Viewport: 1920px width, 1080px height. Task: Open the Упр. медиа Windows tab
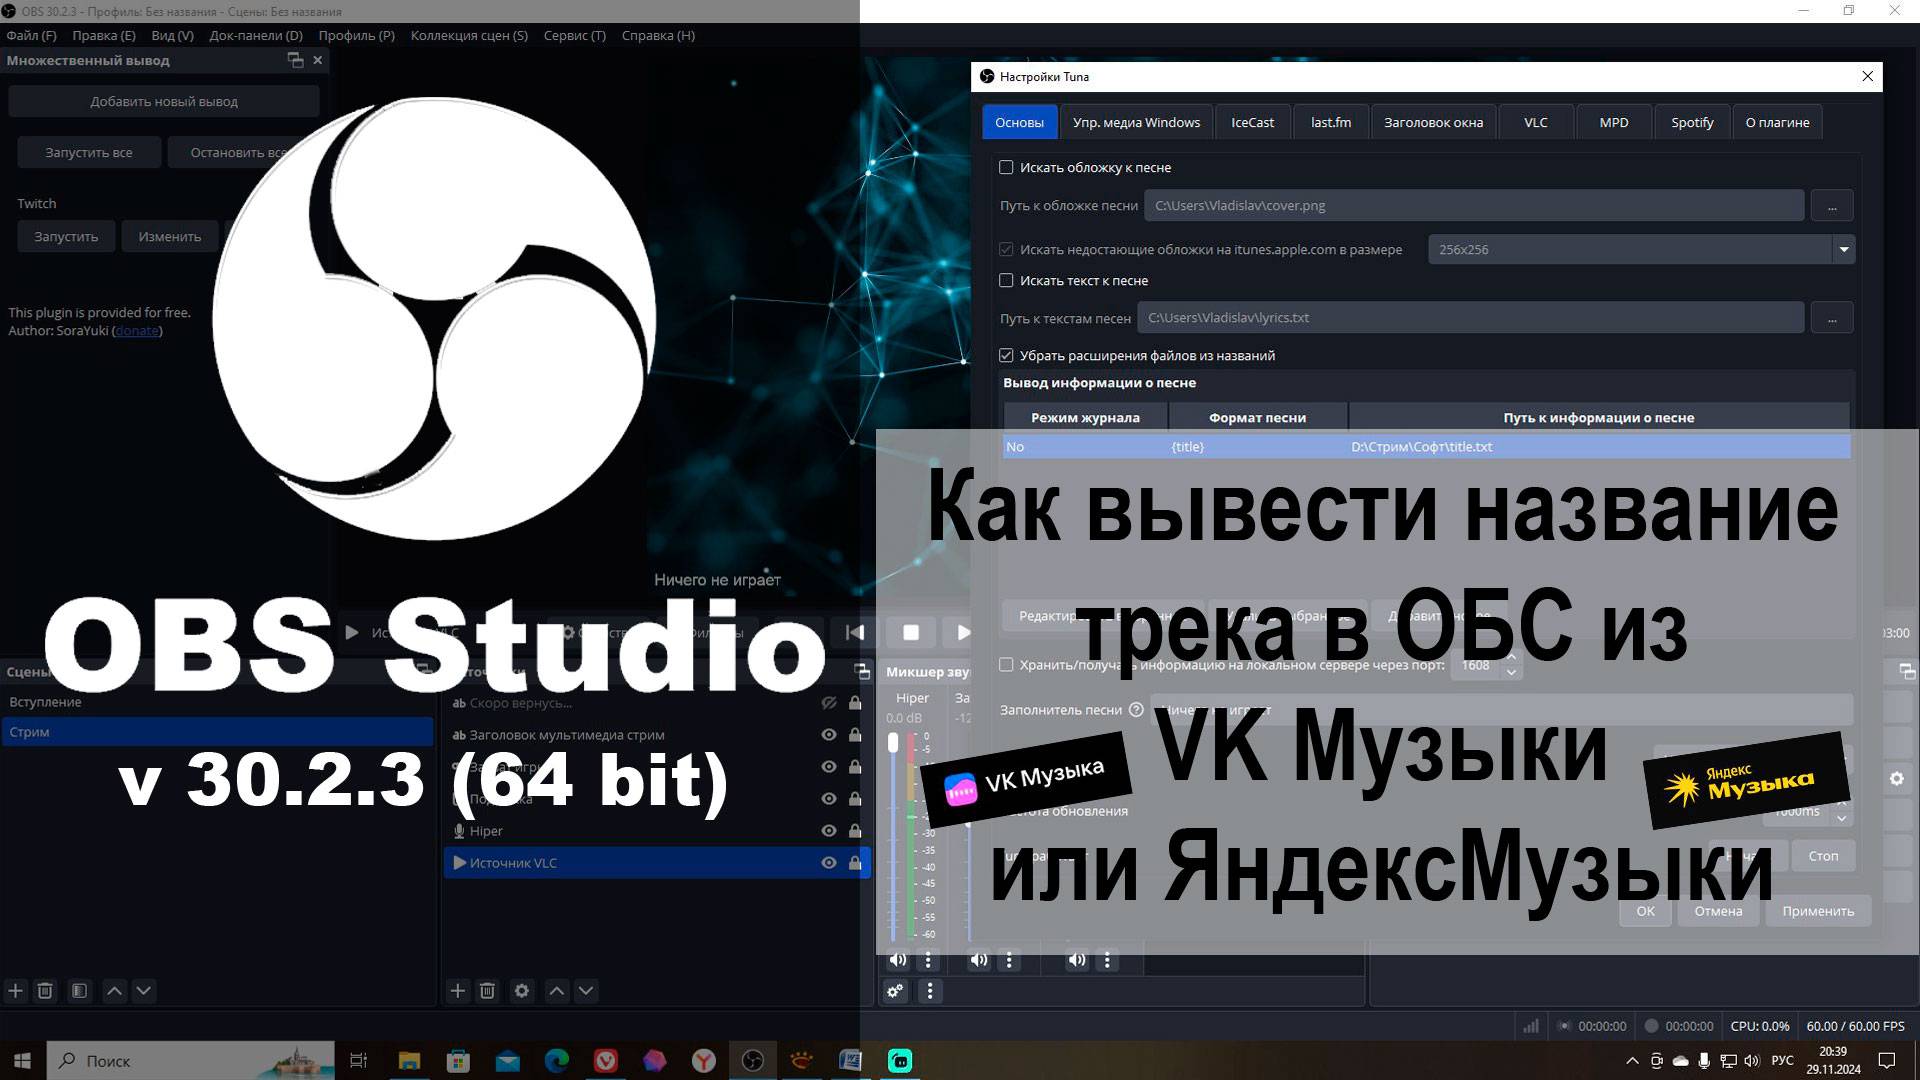click(x=1136, y=122)
